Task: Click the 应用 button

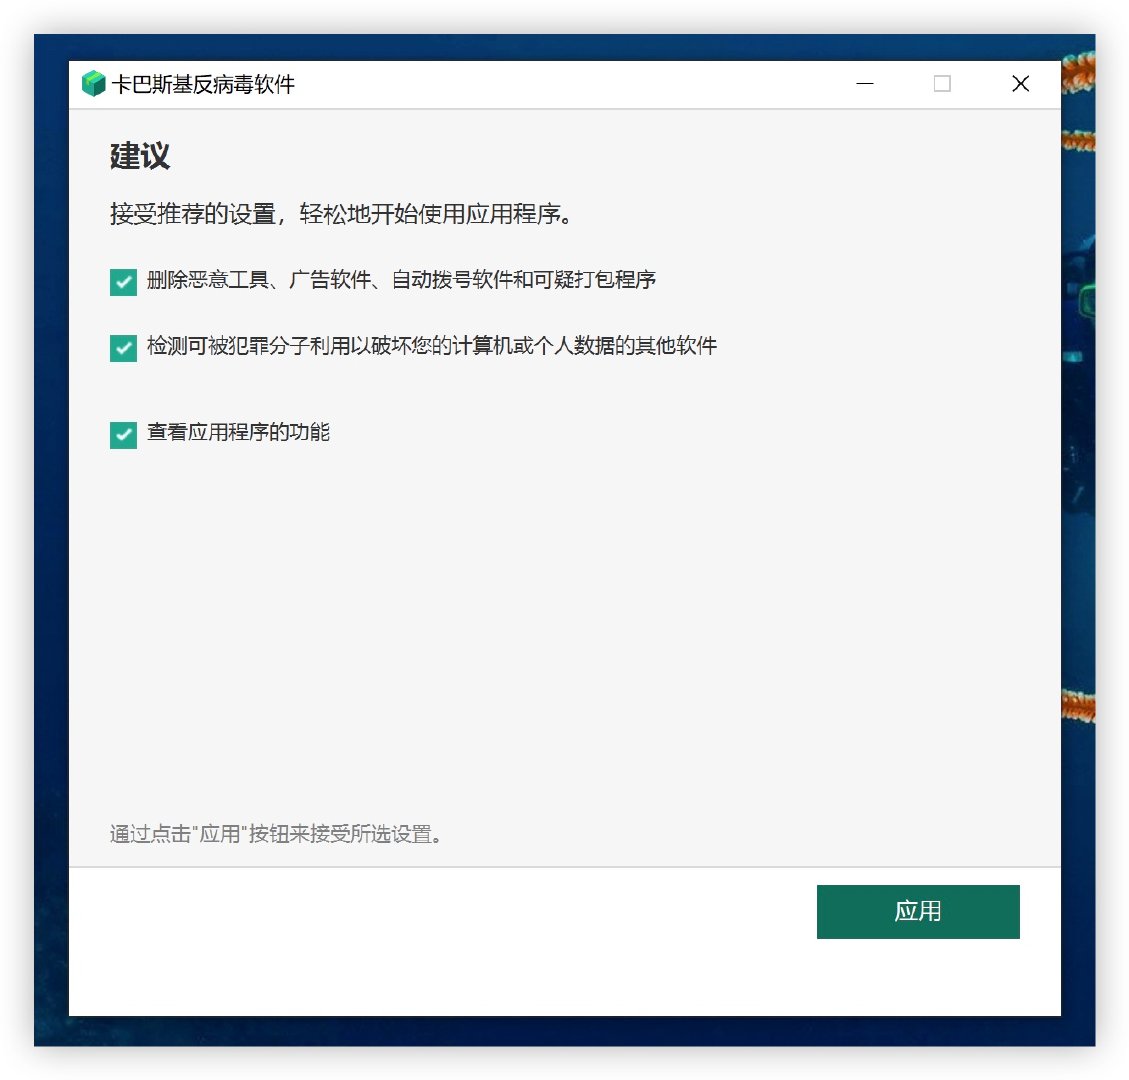Action: pyautogui.click(x=917, y=912)
